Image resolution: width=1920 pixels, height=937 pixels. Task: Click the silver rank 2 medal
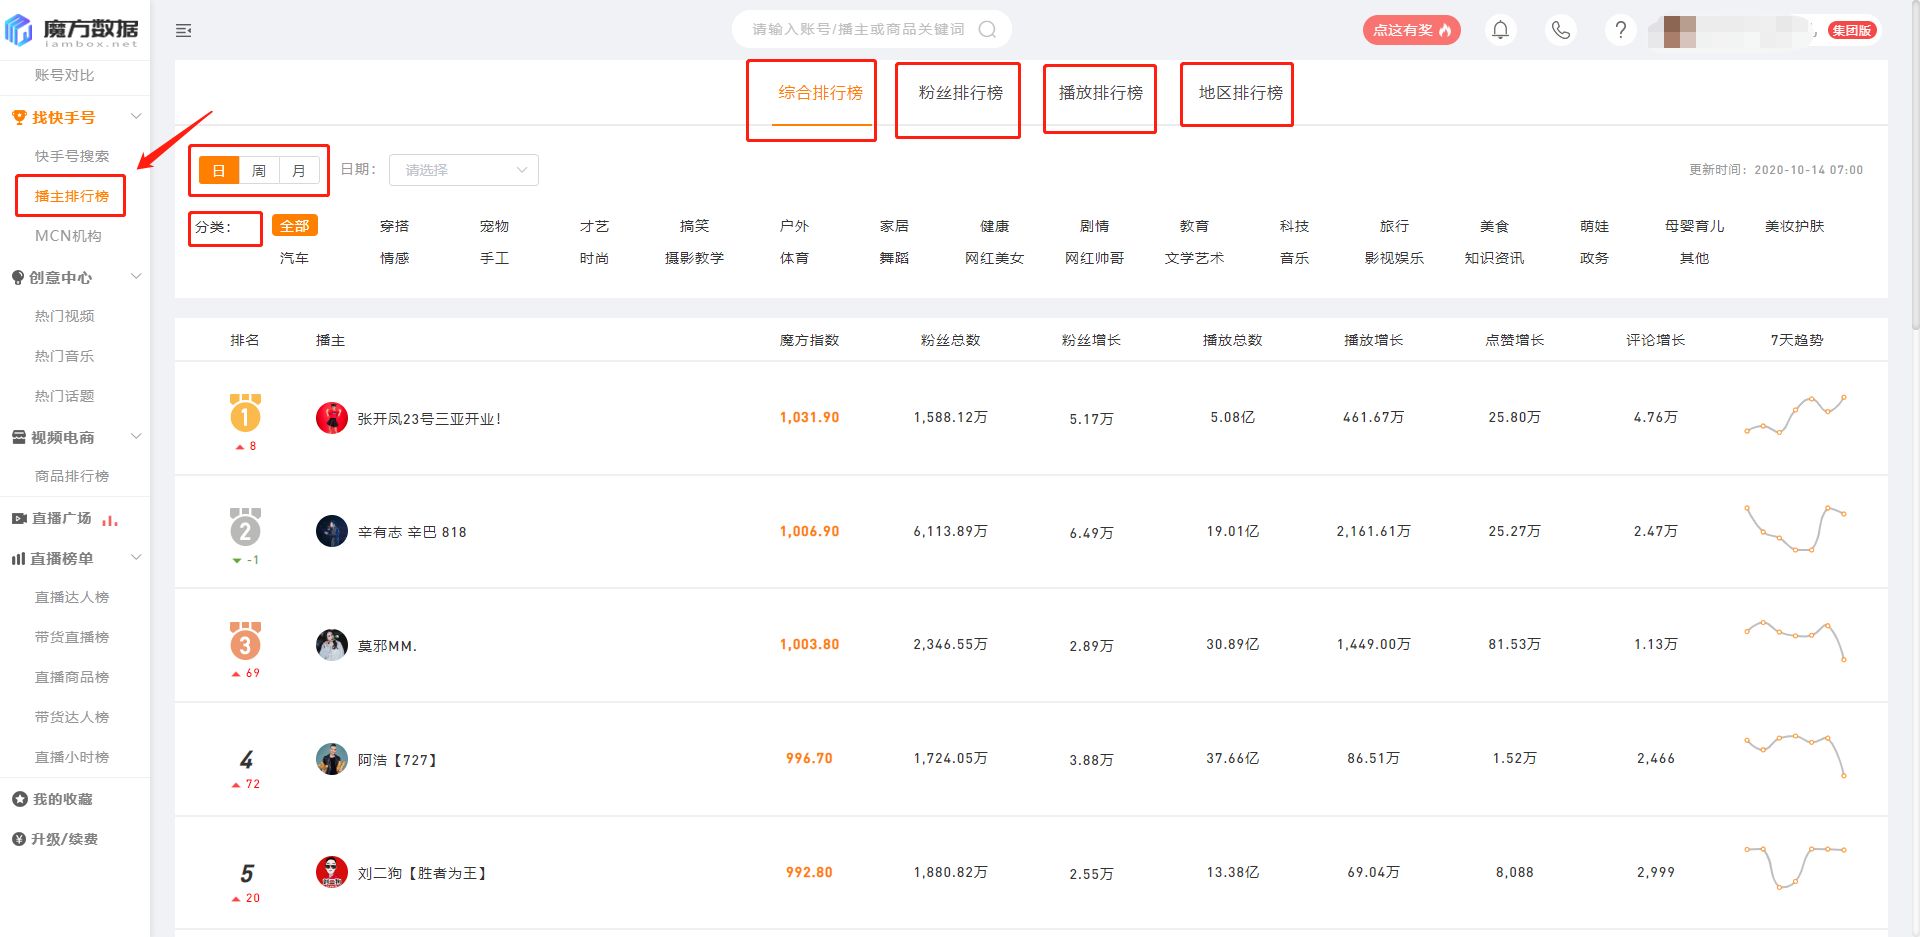[x=245, y=527]
